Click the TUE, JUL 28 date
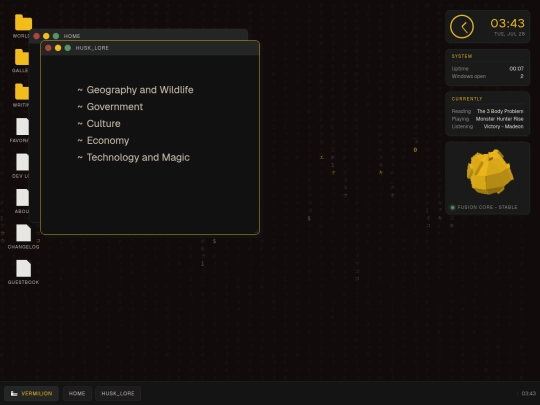The width and height of the screenshot is (540, 405). tap(509, 34)
